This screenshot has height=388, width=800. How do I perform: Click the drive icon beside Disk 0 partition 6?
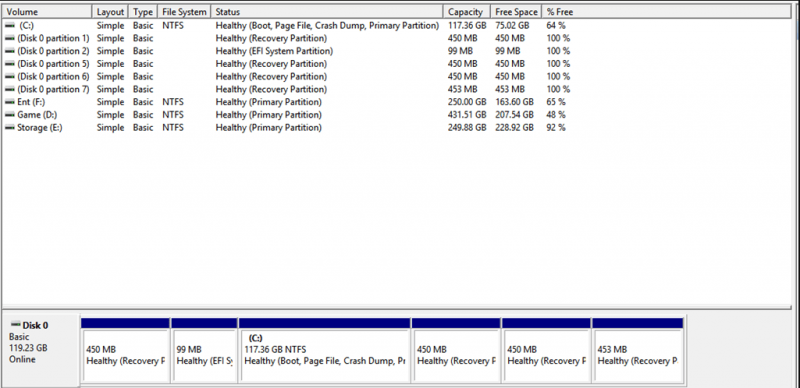[10, 77]
